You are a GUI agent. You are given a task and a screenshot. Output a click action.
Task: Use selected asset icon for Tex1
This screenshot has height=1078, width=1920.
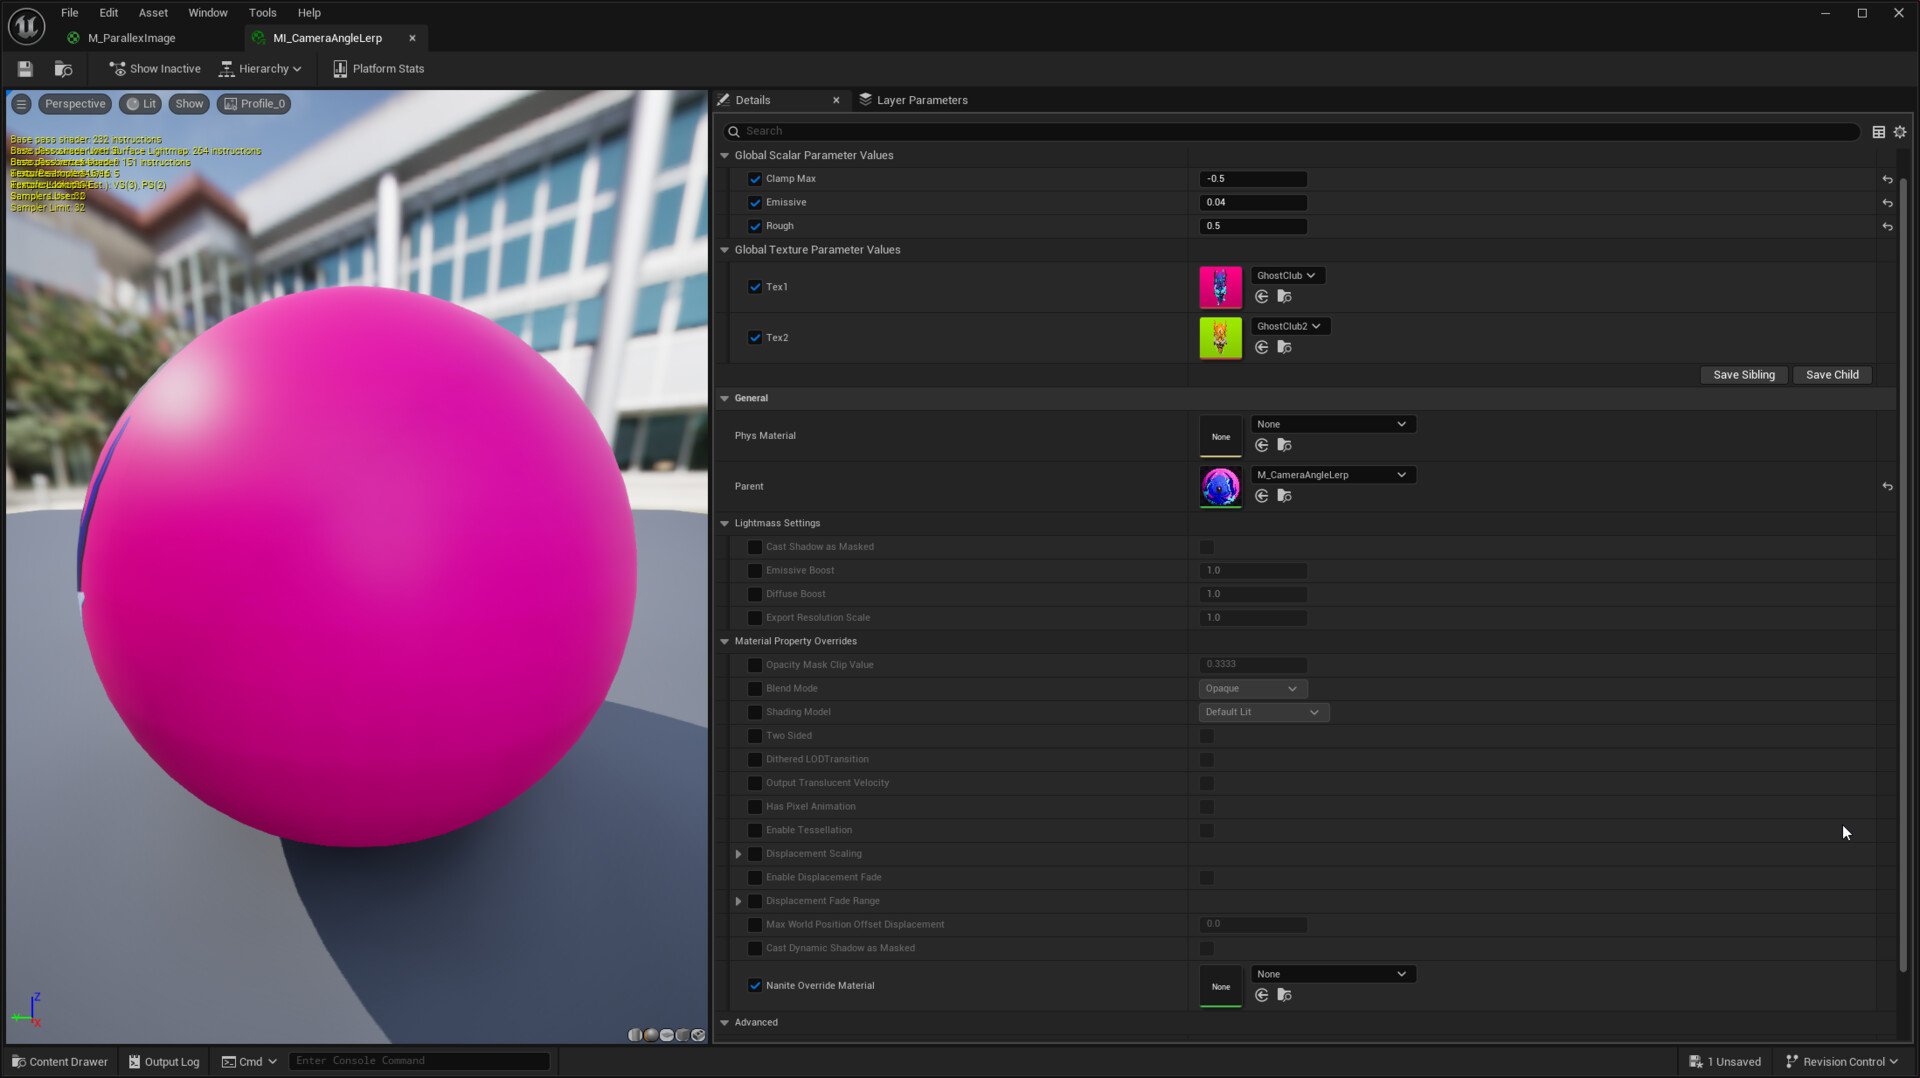click(1262, 297)
